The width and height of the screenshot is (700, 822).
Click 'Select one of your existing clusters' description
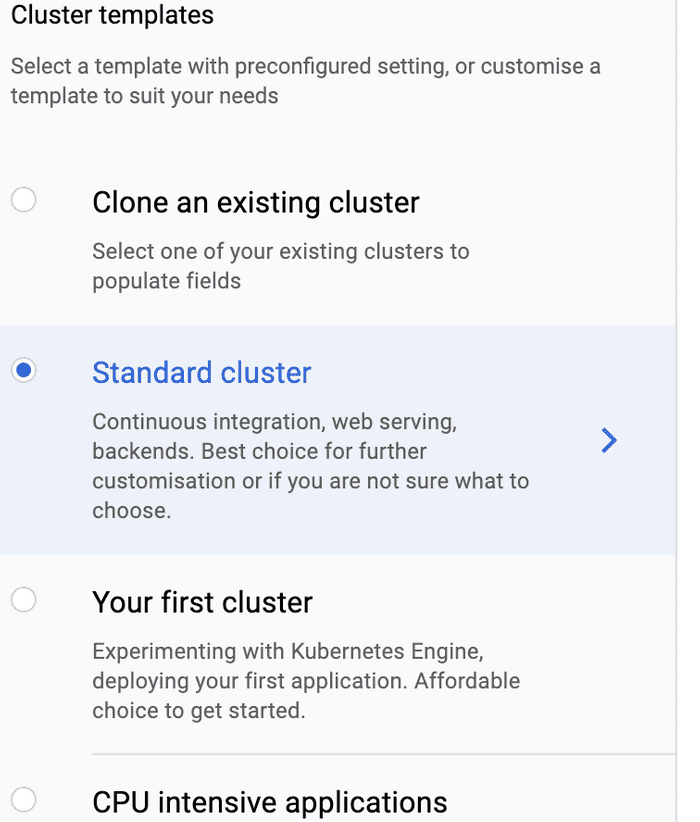[280, 251]
